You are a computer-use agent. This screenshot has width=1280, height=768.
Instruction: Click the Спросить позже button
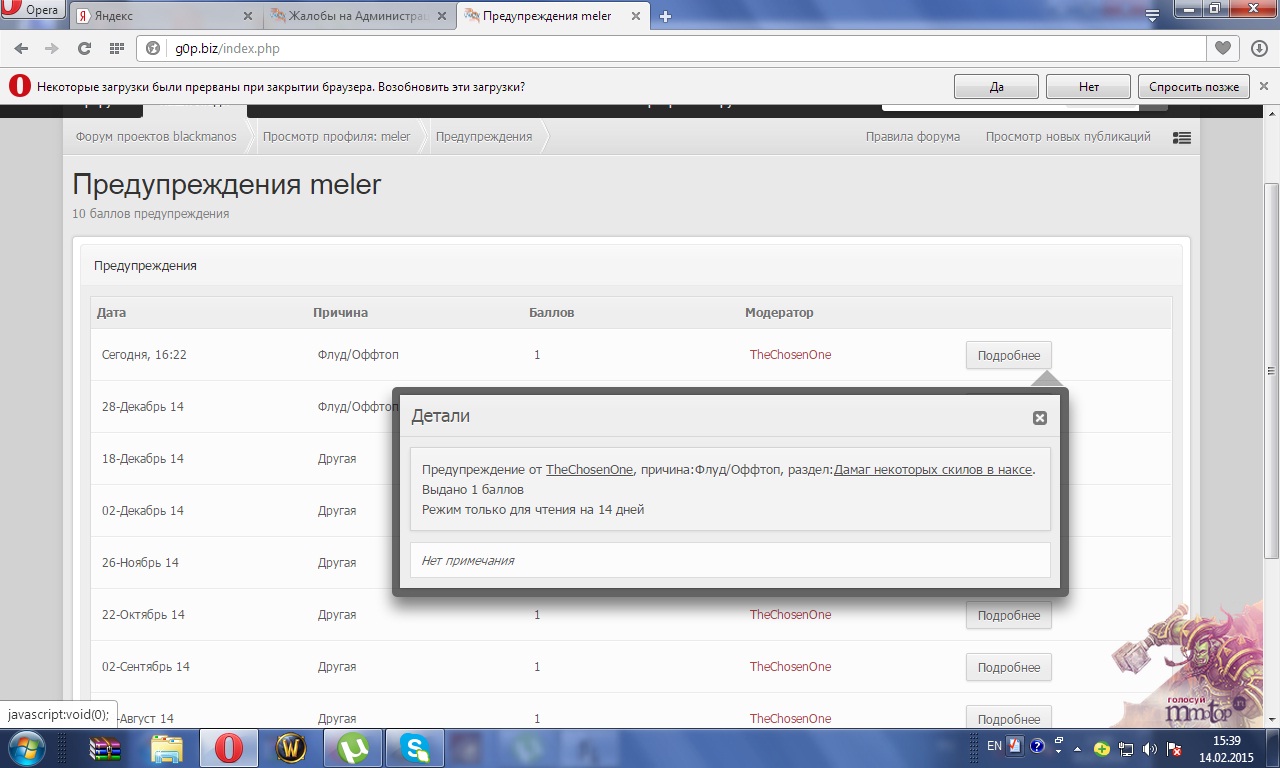tap(1193, 87)
